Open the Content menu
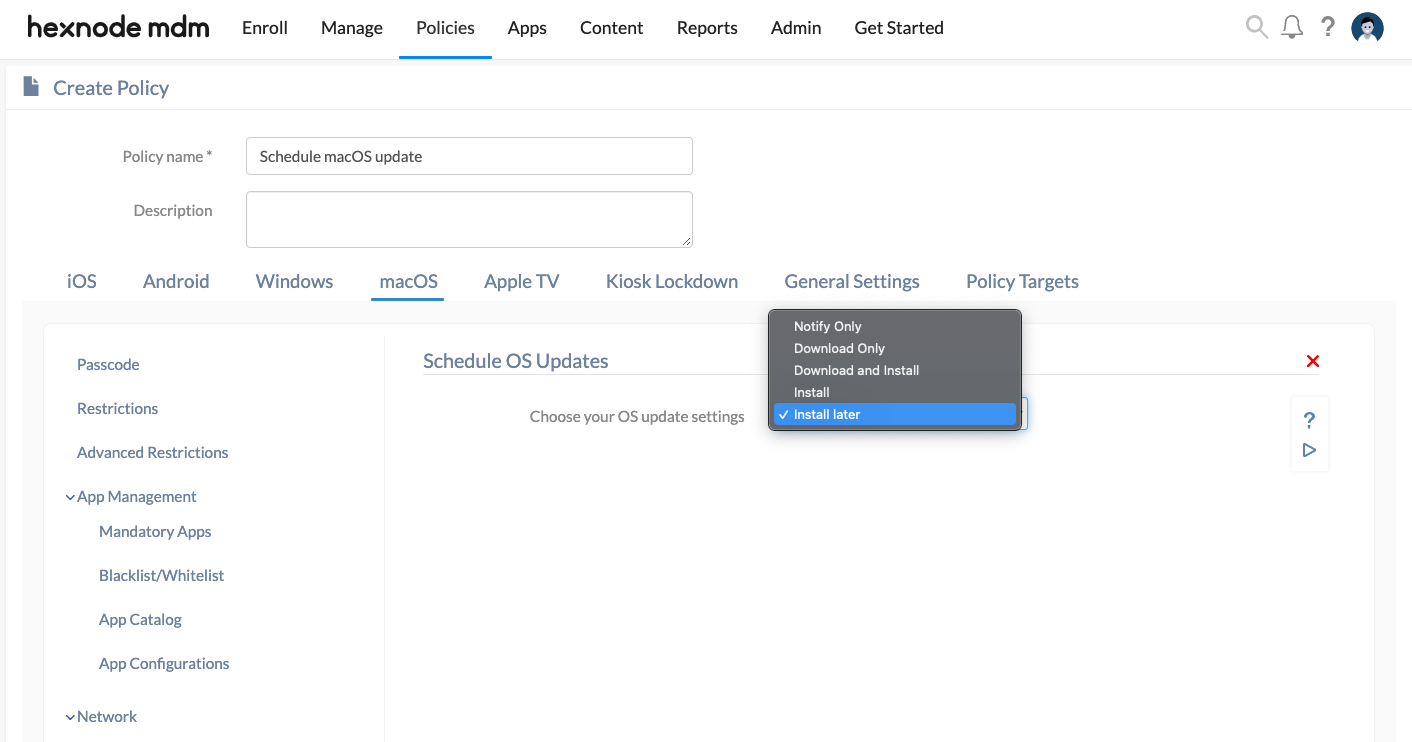The height and width of the screenshot is (742, 1412). pos(612,28)
